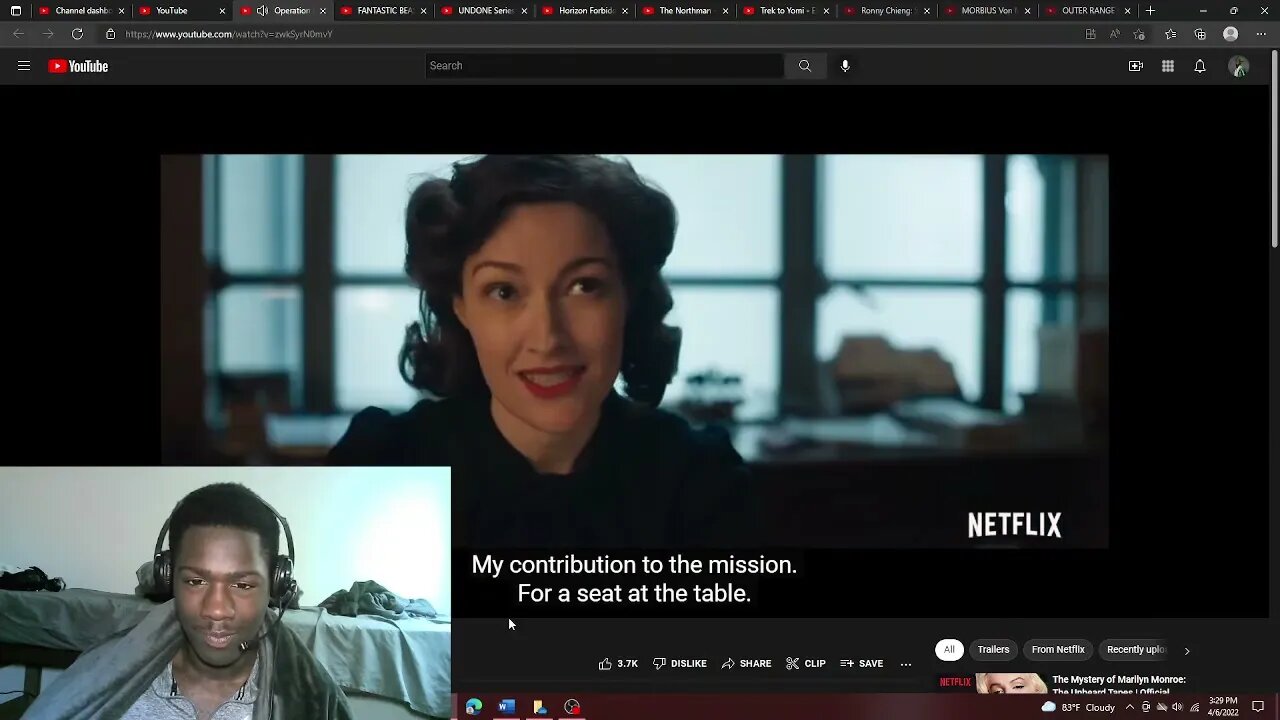Open more actions ellipsis under video
This screenshot has height=720, width=1280.
pyautogui.click(x=906, y=664)
